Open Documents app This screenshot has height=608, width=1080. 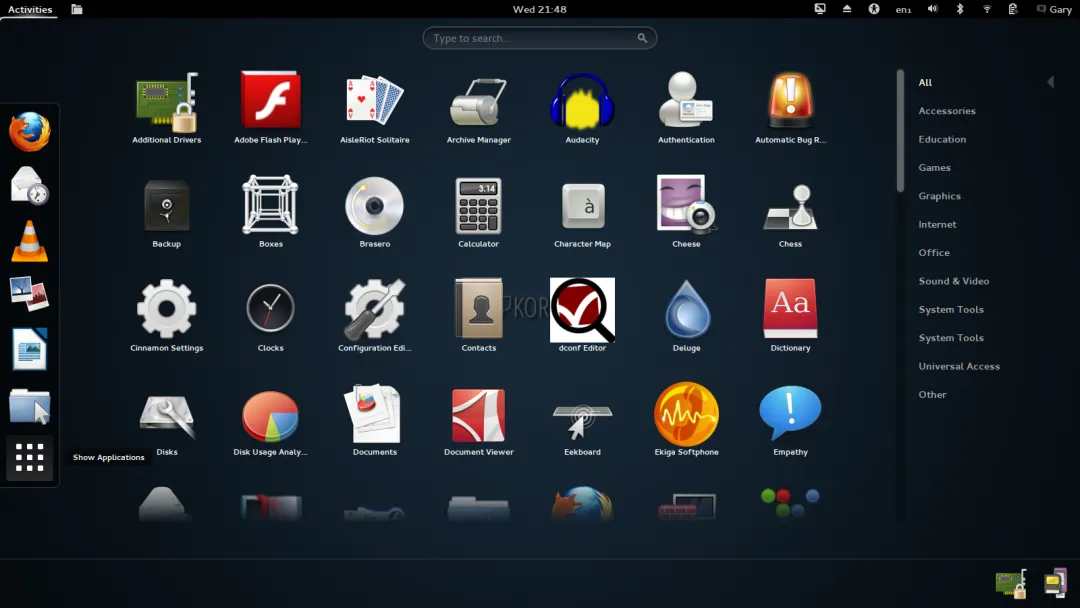pyautogui.click(x=374, y=413)
